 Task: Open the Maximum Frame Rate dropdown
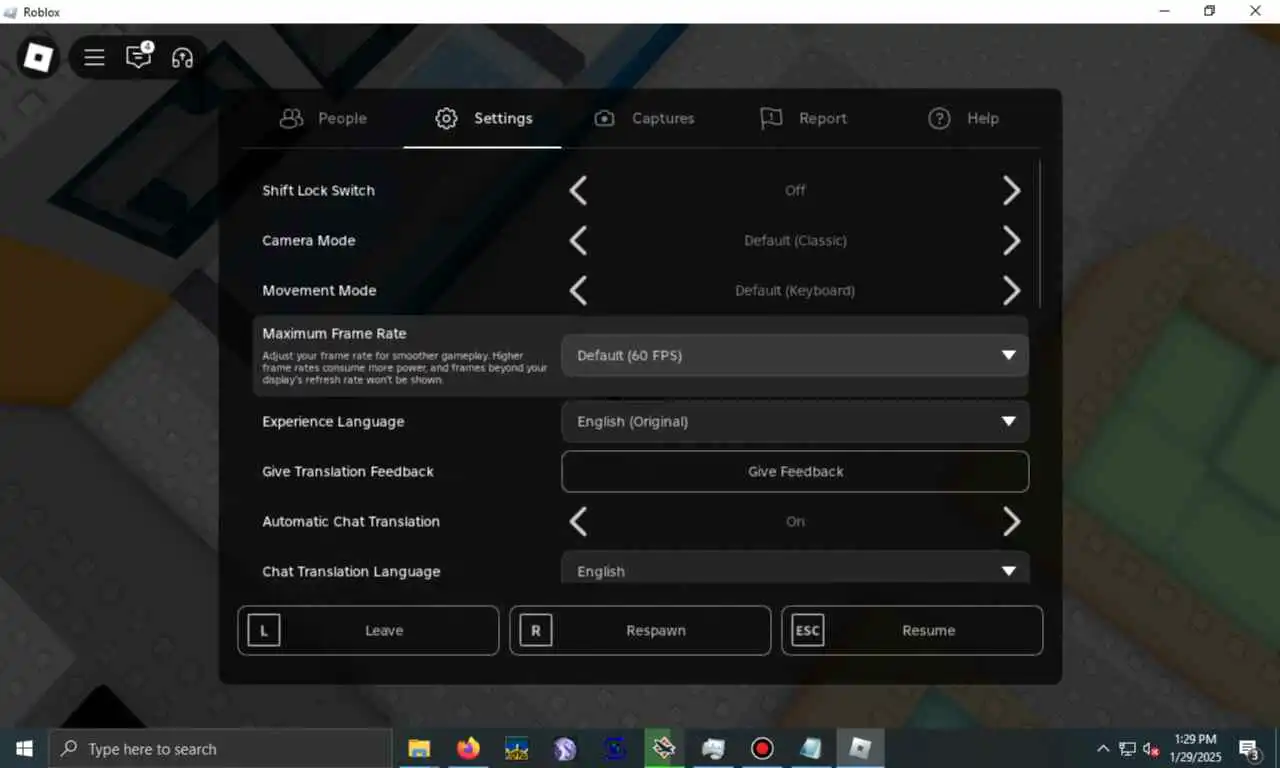pos(795,355)
